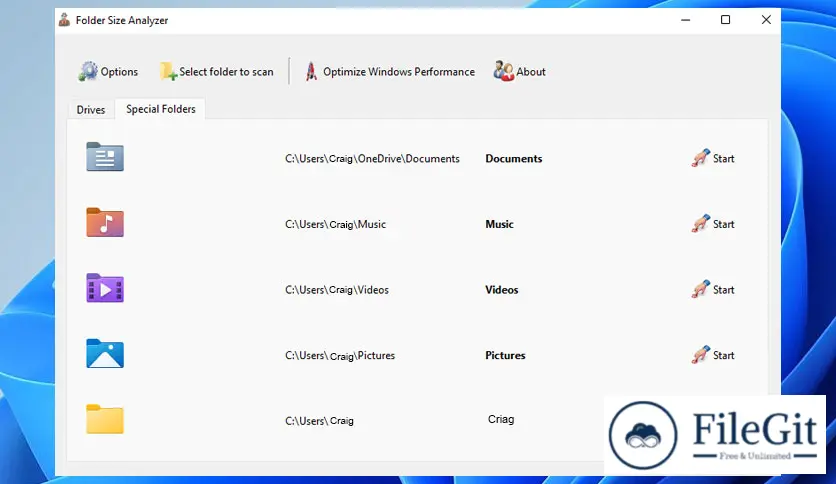Click the Start icon in Documents row
The width and height of the screenshot is (836, 484).
point(701,158)
